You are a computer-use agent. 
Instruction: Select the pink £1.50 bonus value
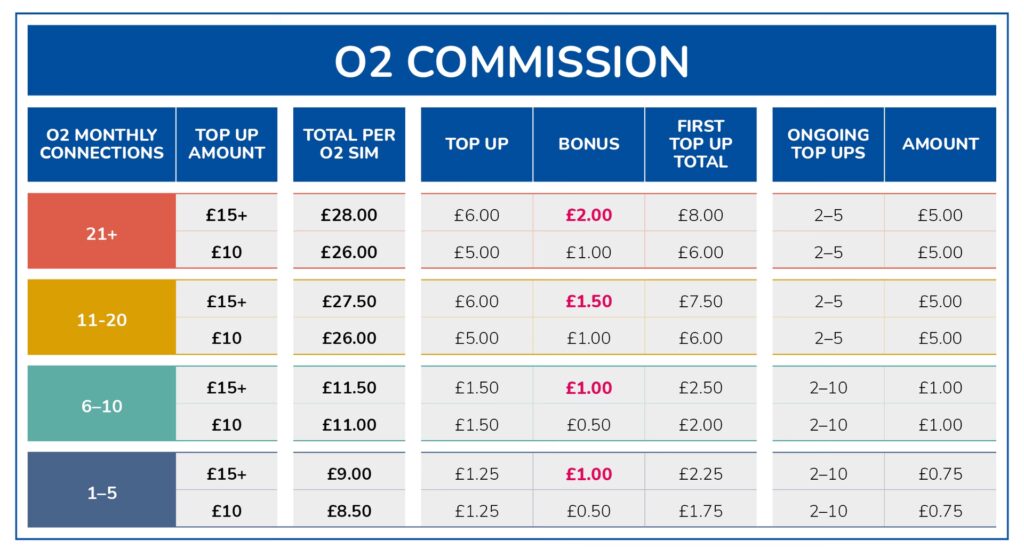pos(588,301)
